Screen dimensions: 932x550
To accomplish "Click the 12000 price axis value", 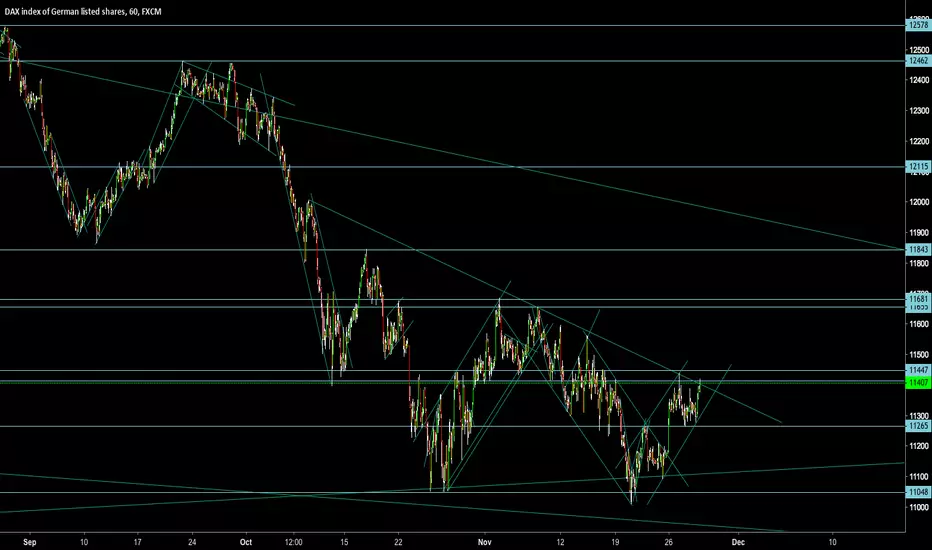I will (918, 202).
